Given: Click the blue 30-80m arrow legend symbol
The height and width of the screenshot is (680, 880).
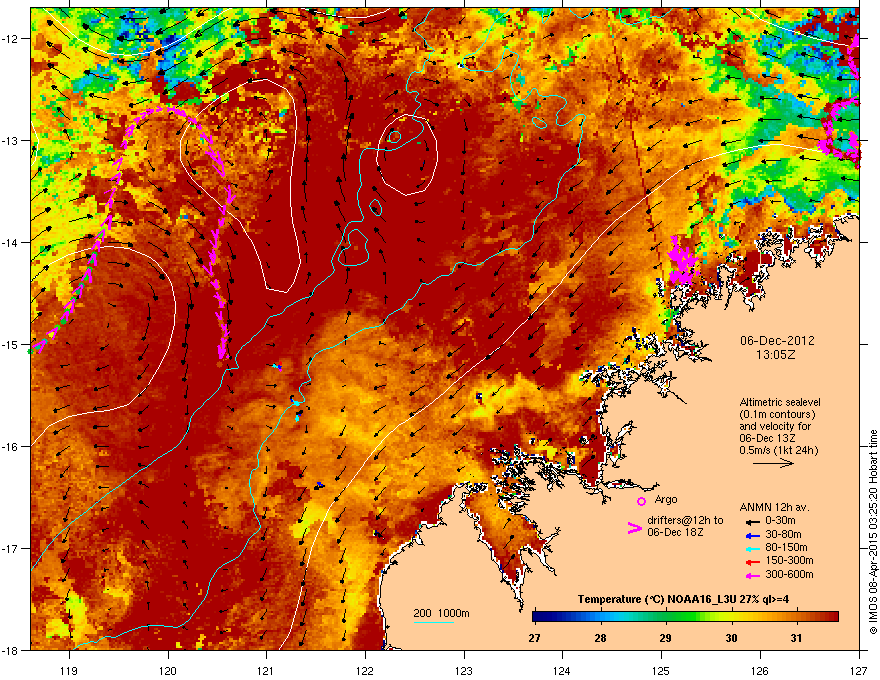Looking at the screenshot, I should click(x=752, y=535).
